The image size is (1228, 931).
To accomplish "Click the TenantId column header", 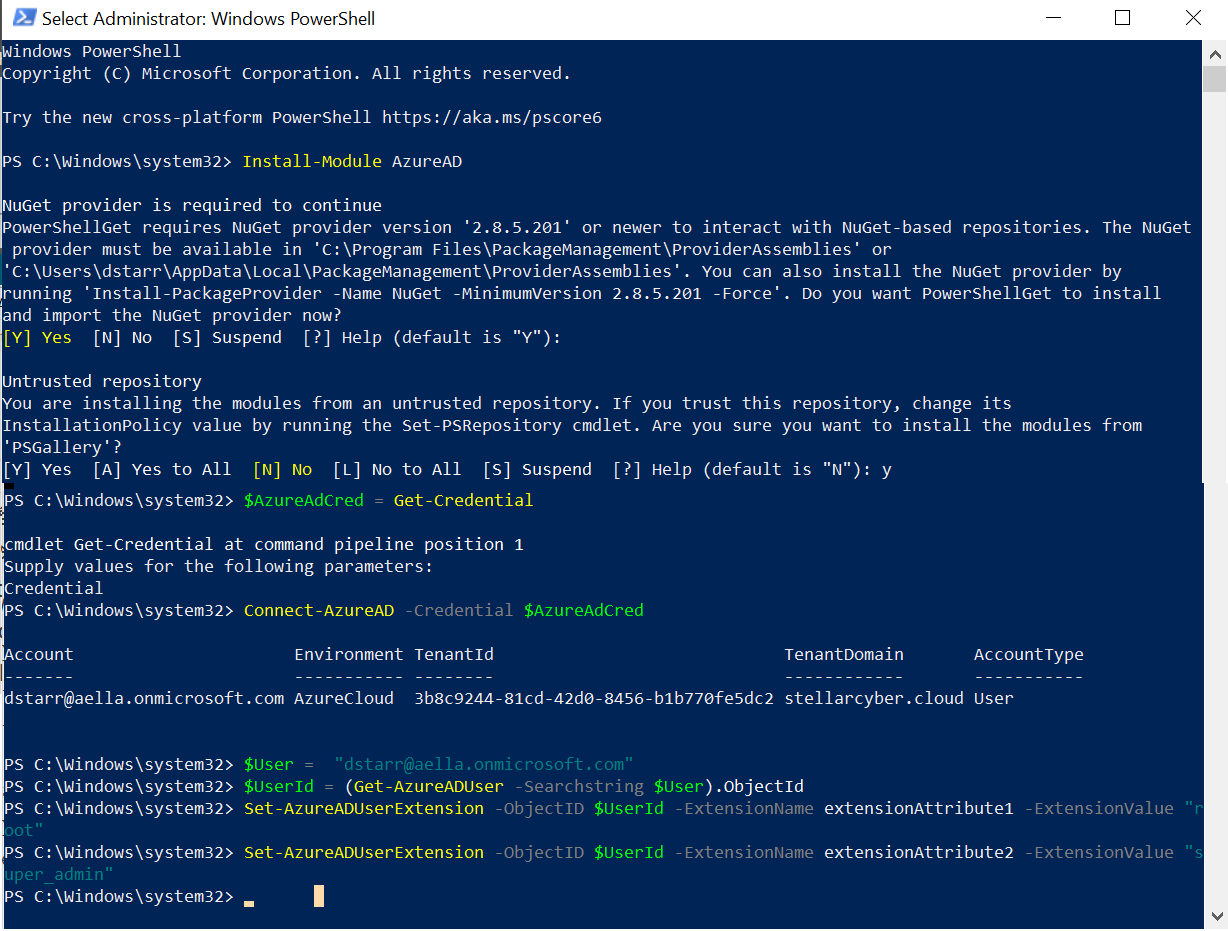I will (454, 654).
